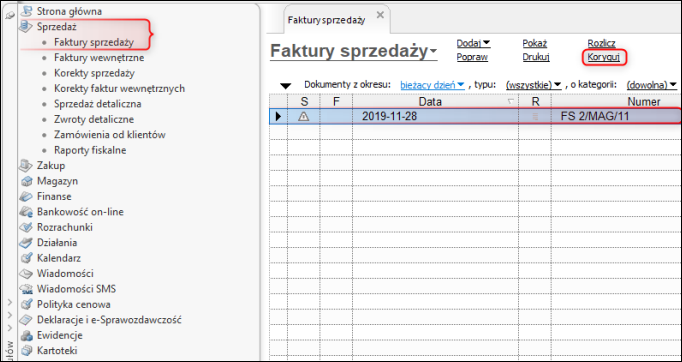Select Sprzedaż module in sidebar
Screen dimensions: 682x362
tap(57, 27)
